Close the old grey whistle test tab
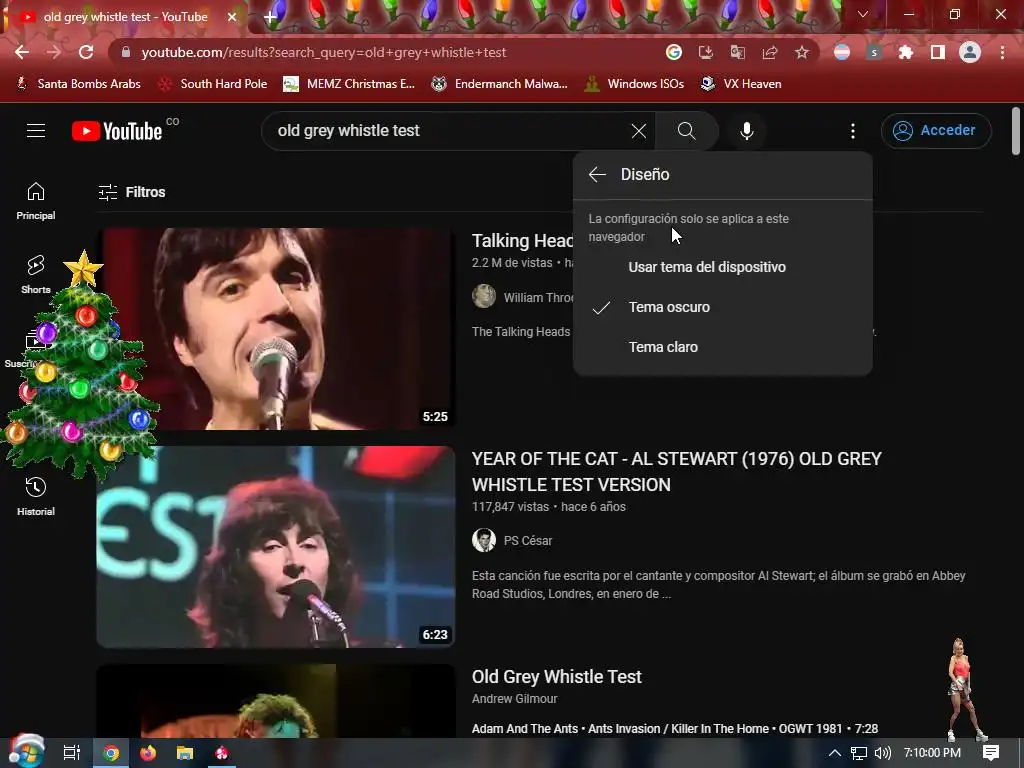Viewport: 1024px width, 768px height. pyautogui.click(x=232, y=17)
